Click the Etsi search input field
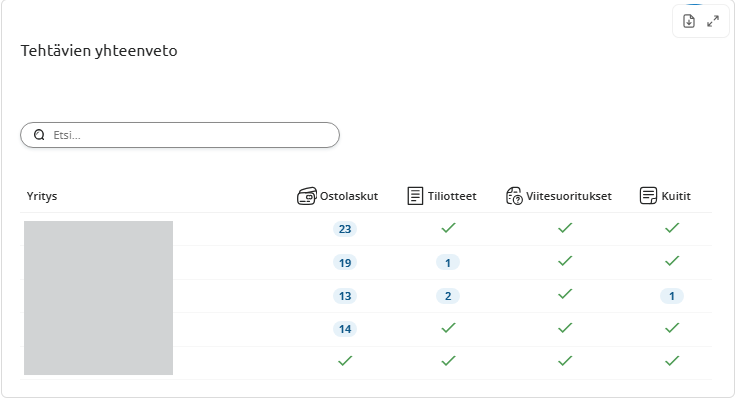The height and width of the screenshot is (402, 738). coord(180,135)
